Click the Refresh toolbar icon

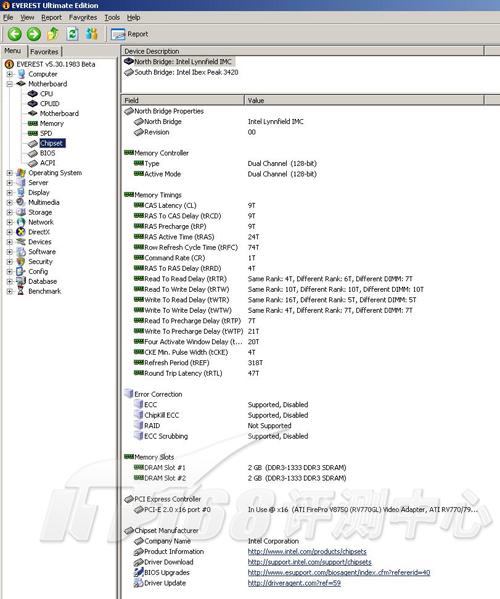(x=72, y=34)
